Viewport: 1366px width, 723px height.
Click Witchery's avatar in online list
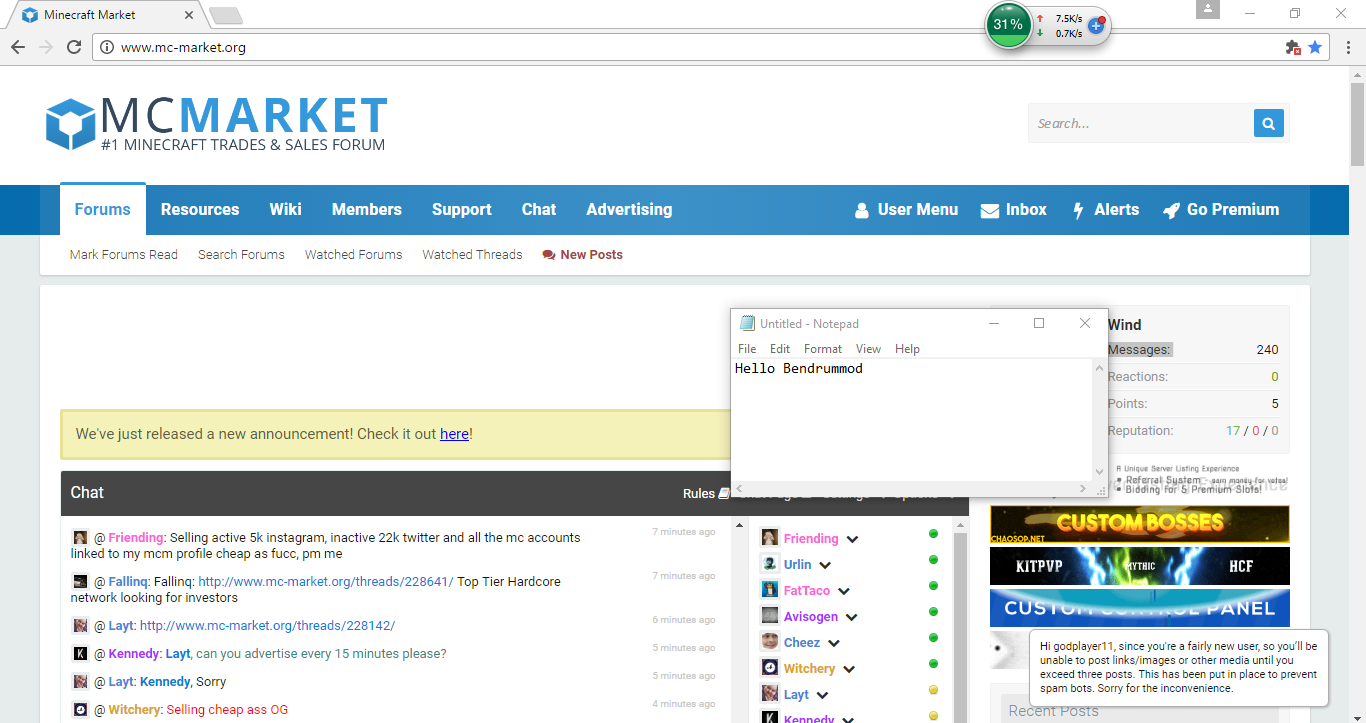coord(770,668)
